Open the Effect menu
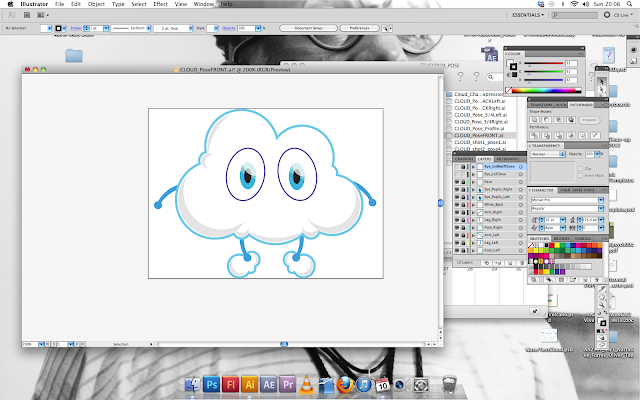The height and width of the screenshot is (400, 640). 160,4
